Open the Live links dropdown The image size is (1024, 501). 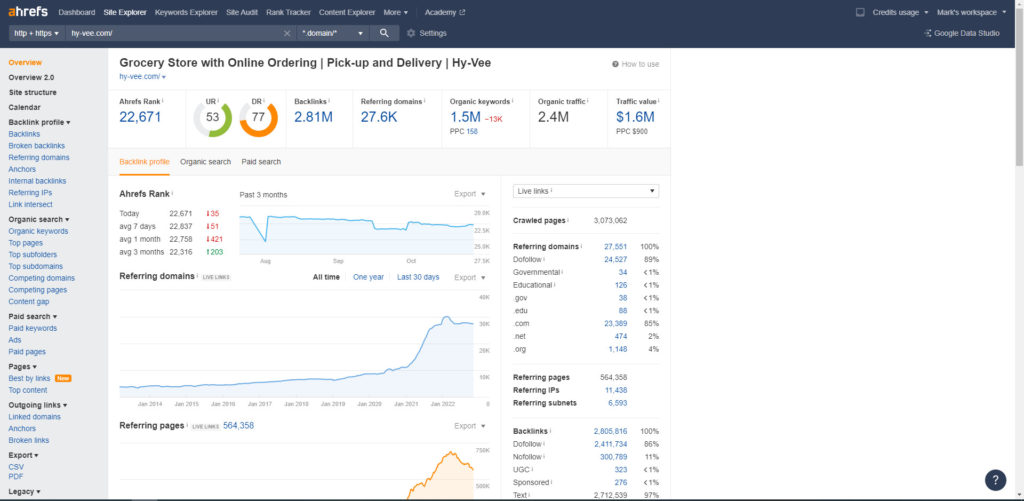coord(586,191)
